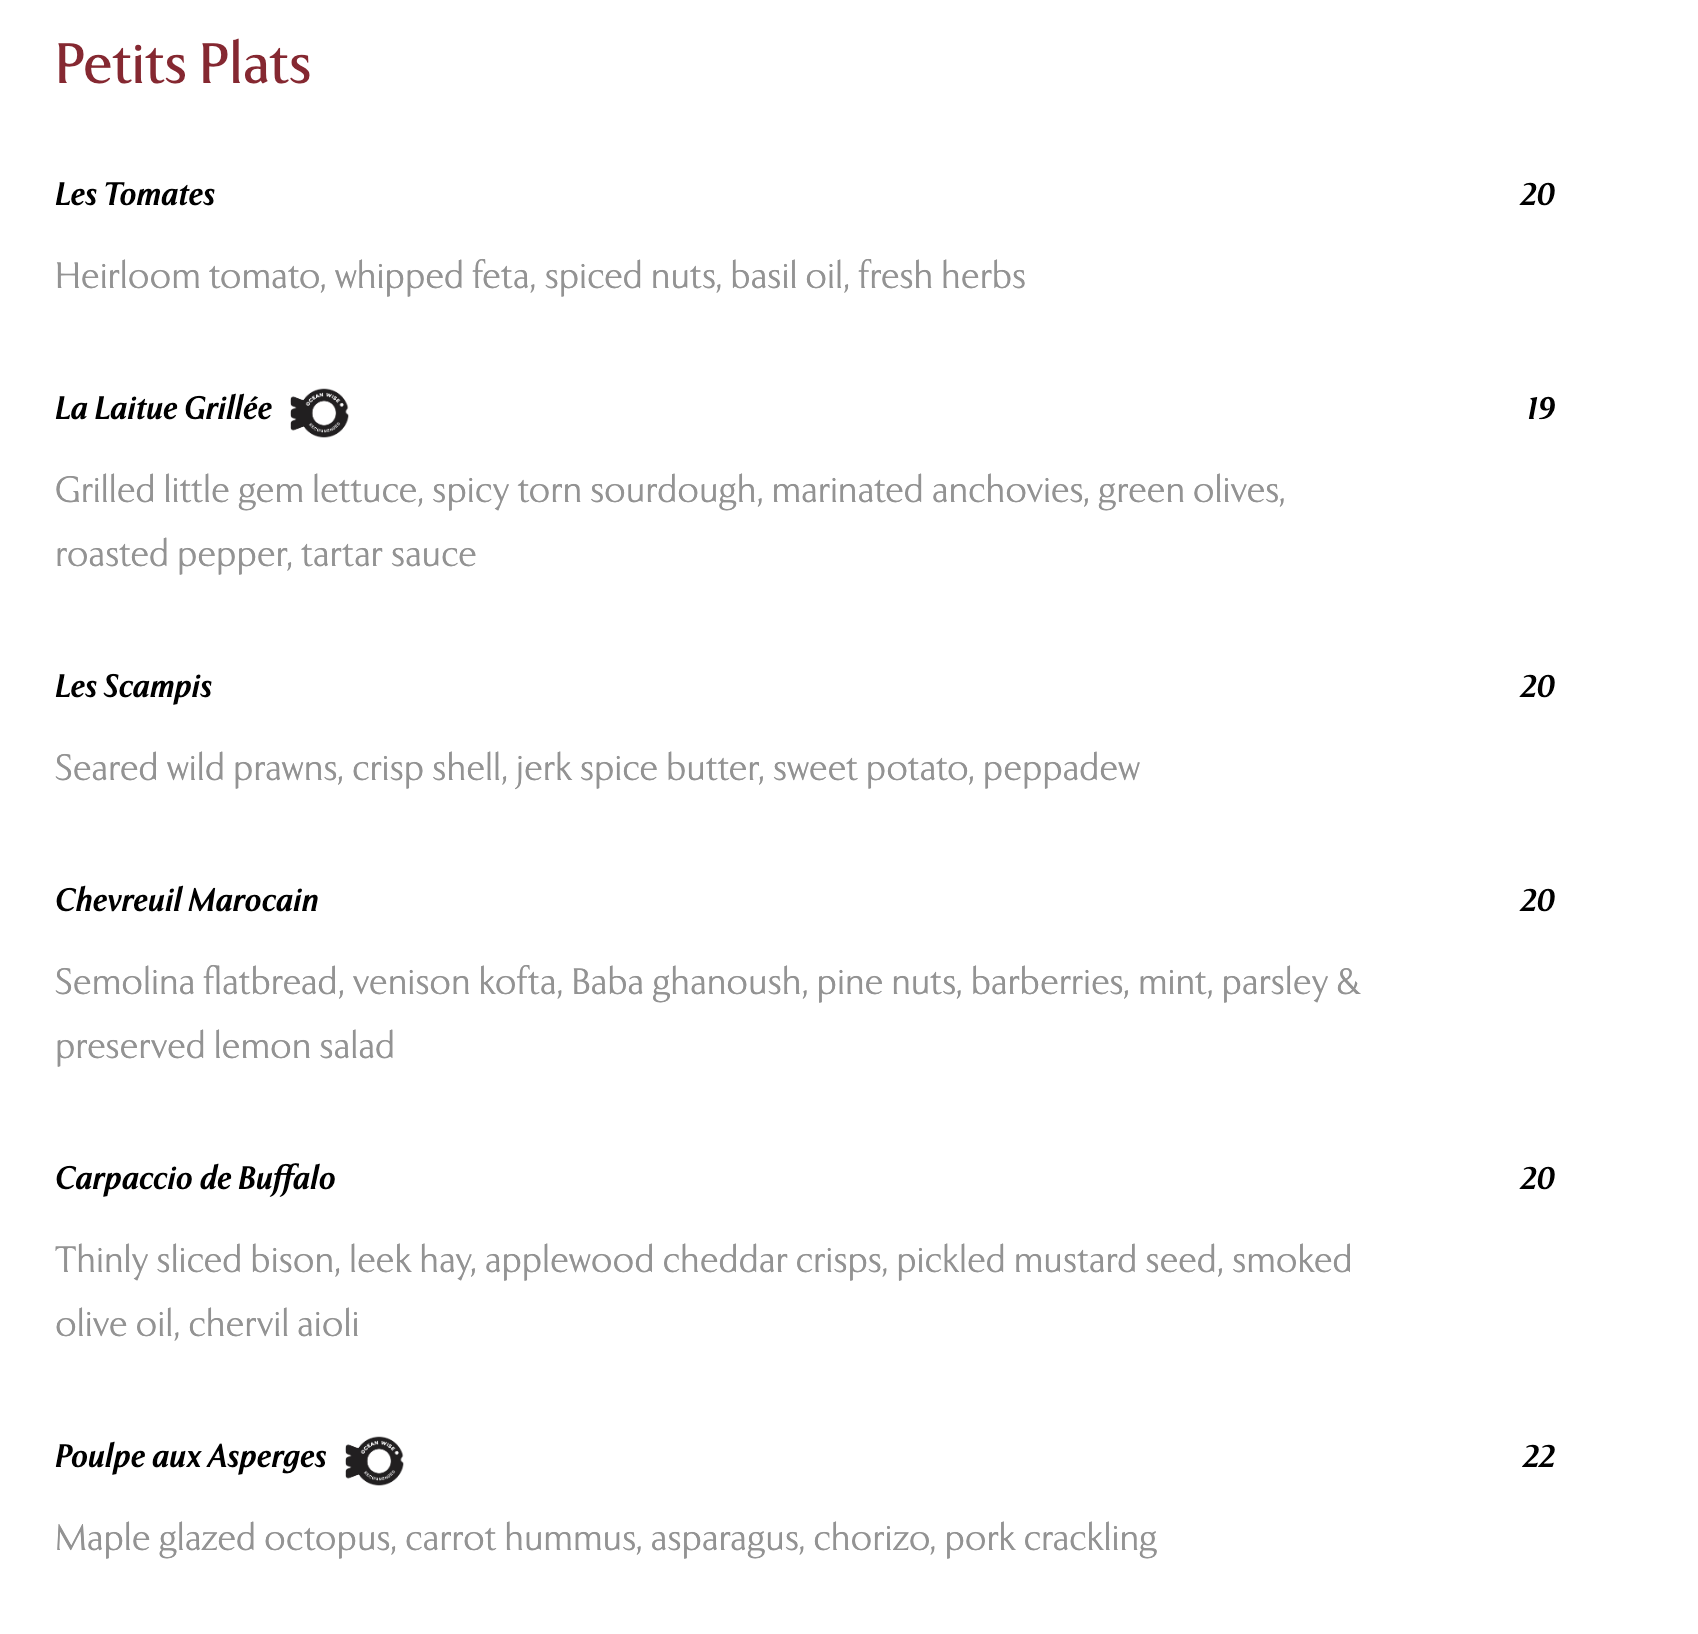
Task: Click the price 20 for Chevreuil Marocain
Action: (x=1537, y=900)
